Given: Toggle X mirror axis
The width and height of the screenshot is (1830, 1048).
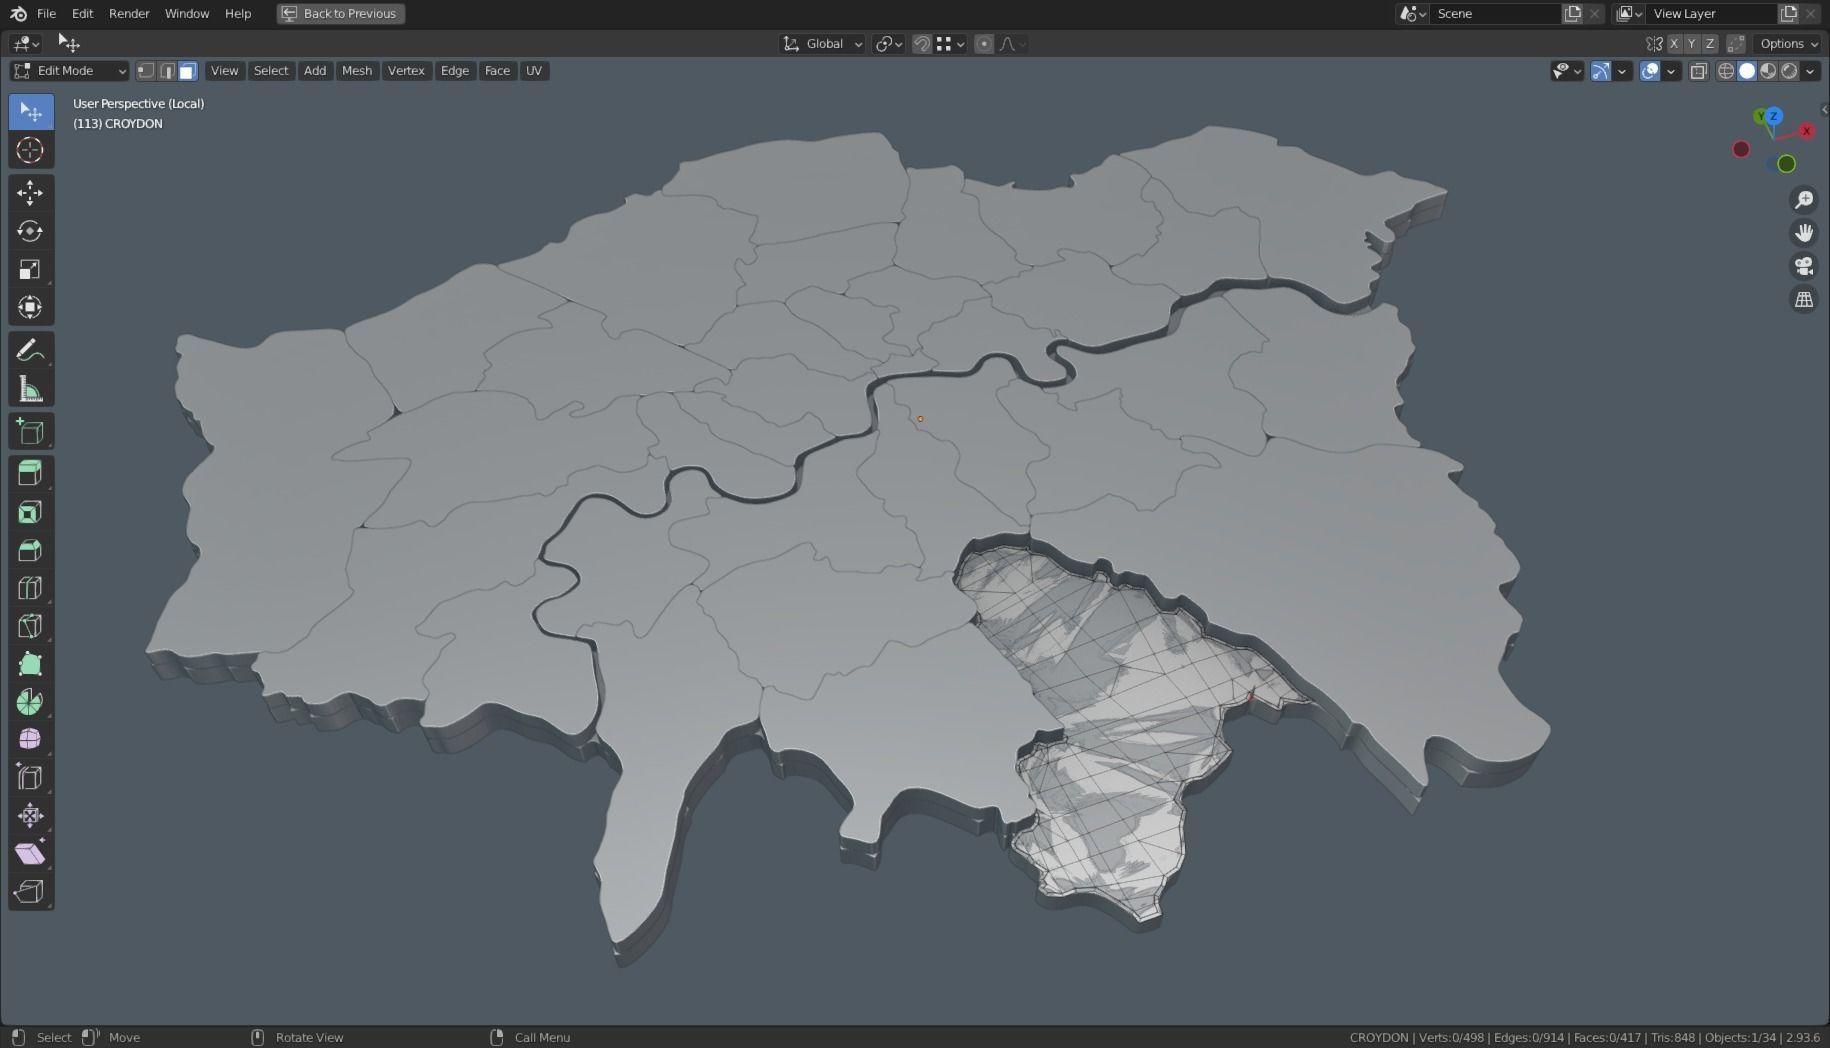Looking at the screenshot, I should coord(1674,44).
